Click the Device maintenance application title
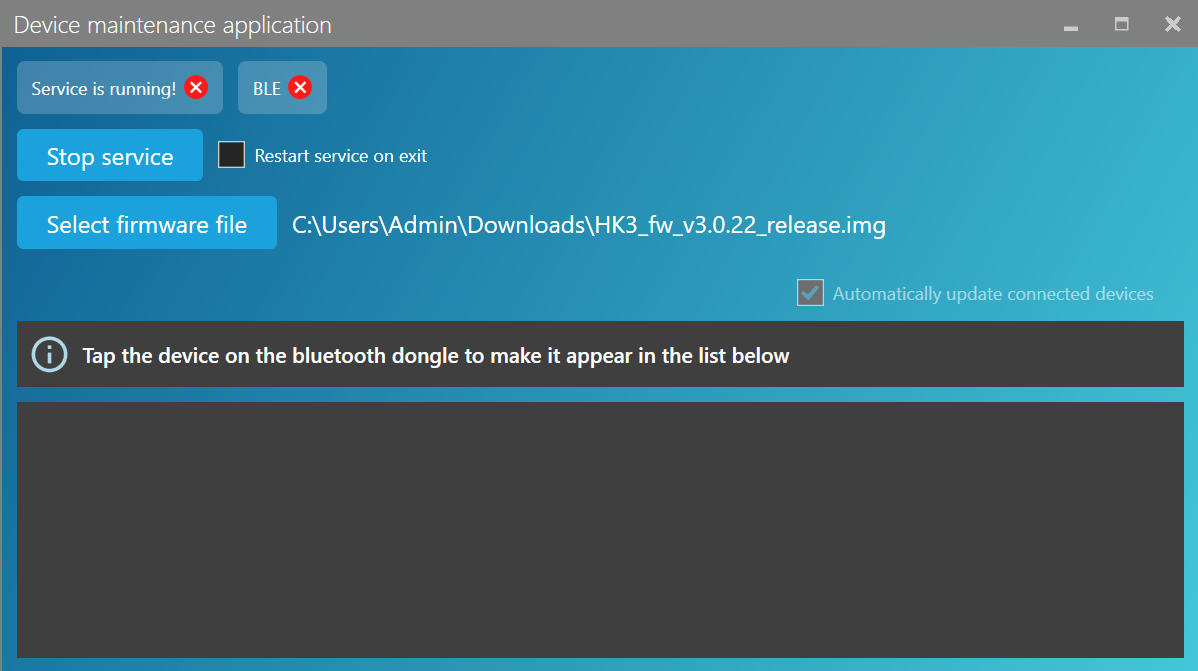This screenshot has width=1198, height=671. [173, 25]
